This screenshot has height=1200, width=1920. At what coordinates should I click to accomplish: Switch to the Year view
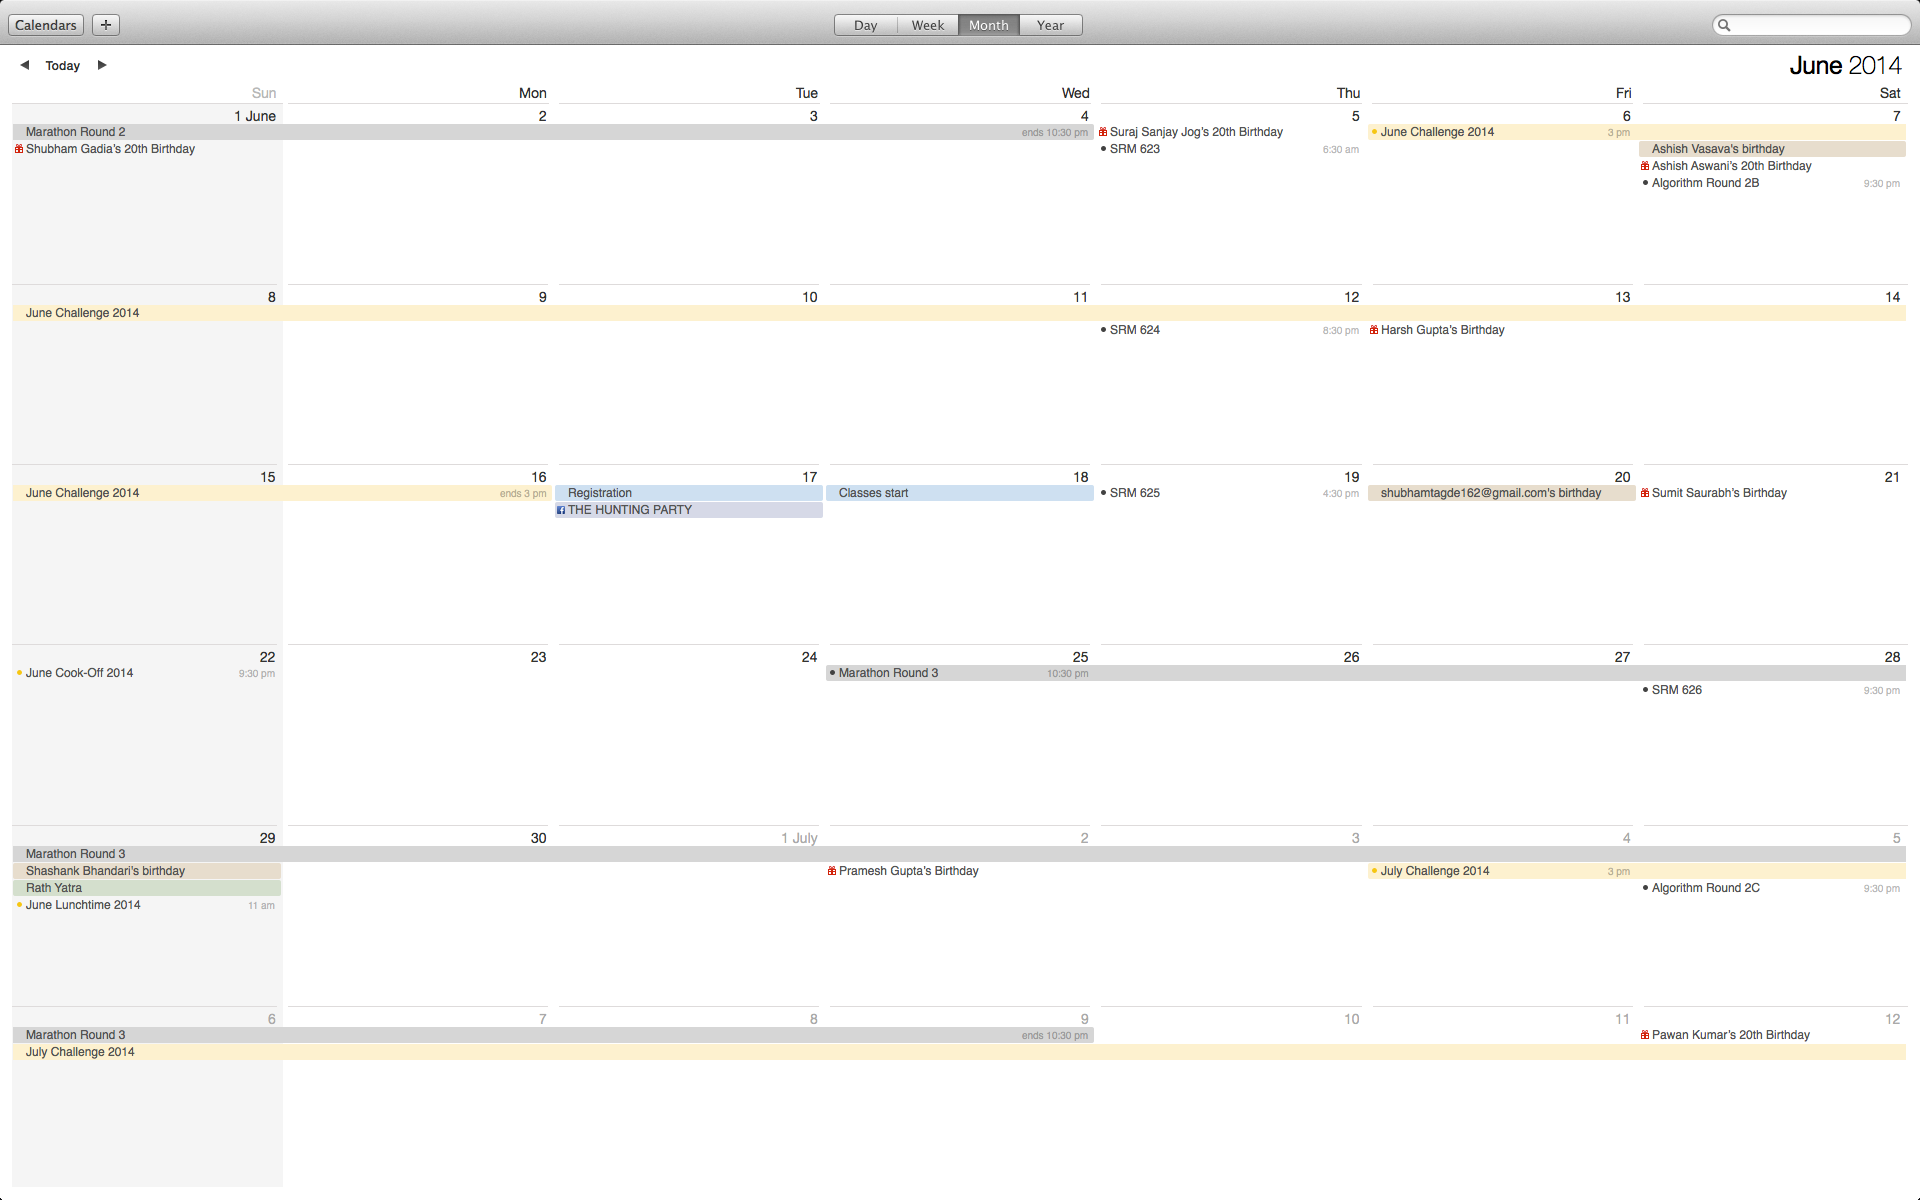[x=1050, y=25]
